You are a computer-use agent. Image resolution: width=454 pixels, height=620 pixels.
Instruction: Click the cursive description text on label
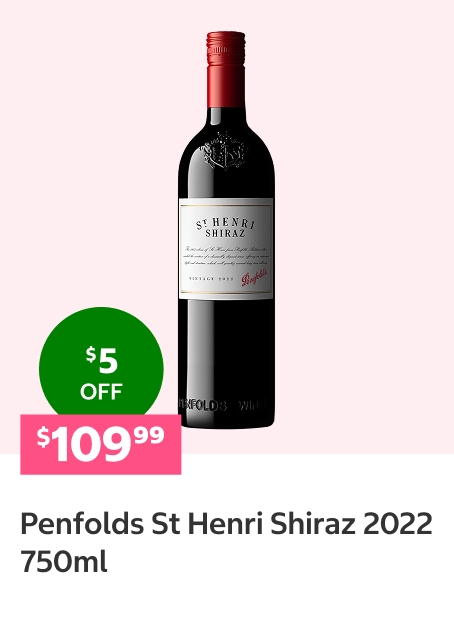226,256
